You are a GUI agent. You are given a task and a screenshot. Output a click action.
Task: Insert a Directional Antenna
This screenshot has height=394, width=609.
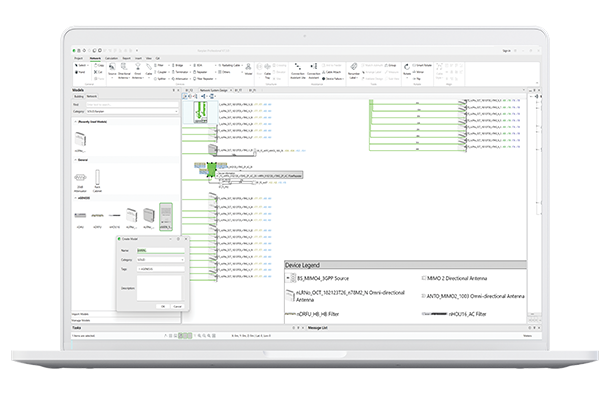click(124, 71)
